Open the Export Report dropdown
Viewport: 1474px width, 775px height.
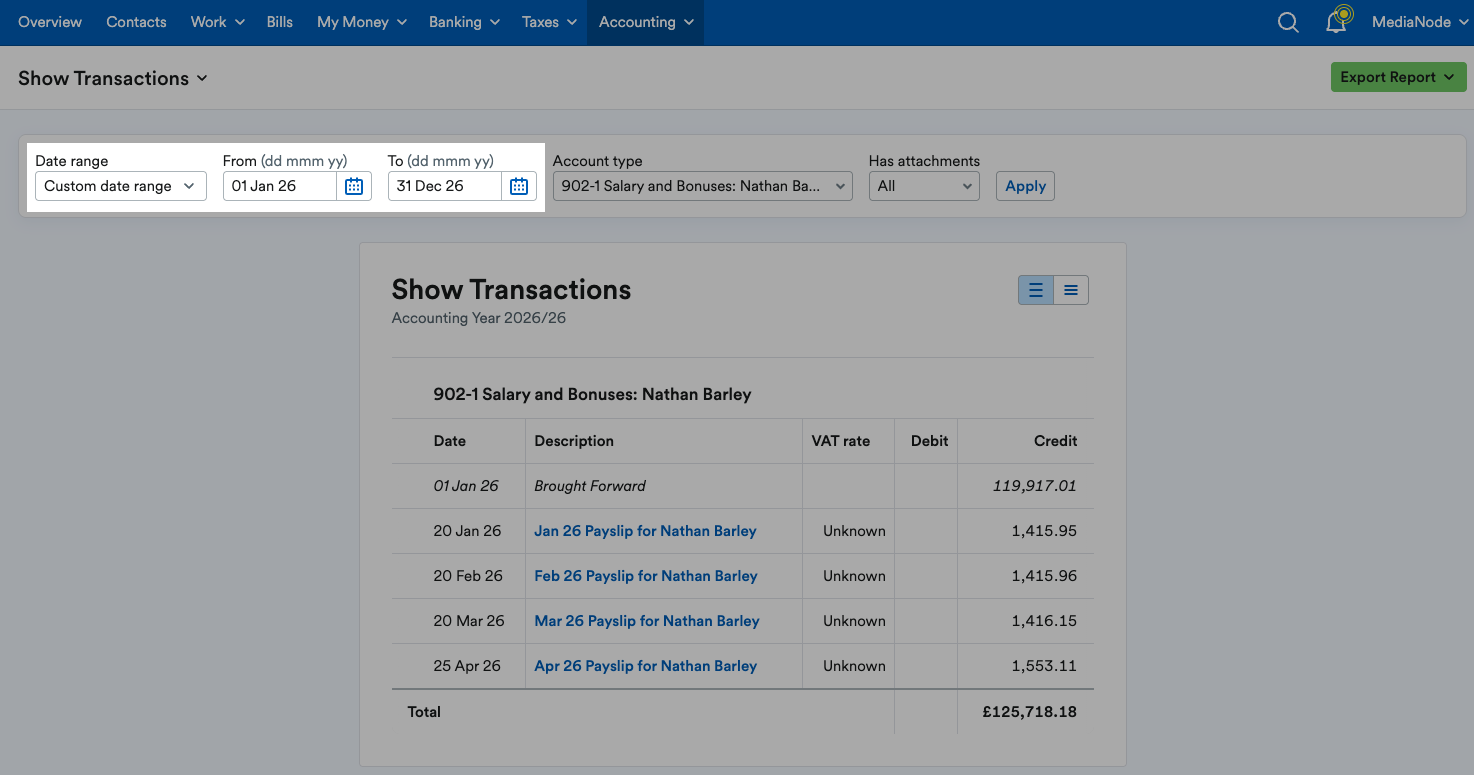(1398, 77)
